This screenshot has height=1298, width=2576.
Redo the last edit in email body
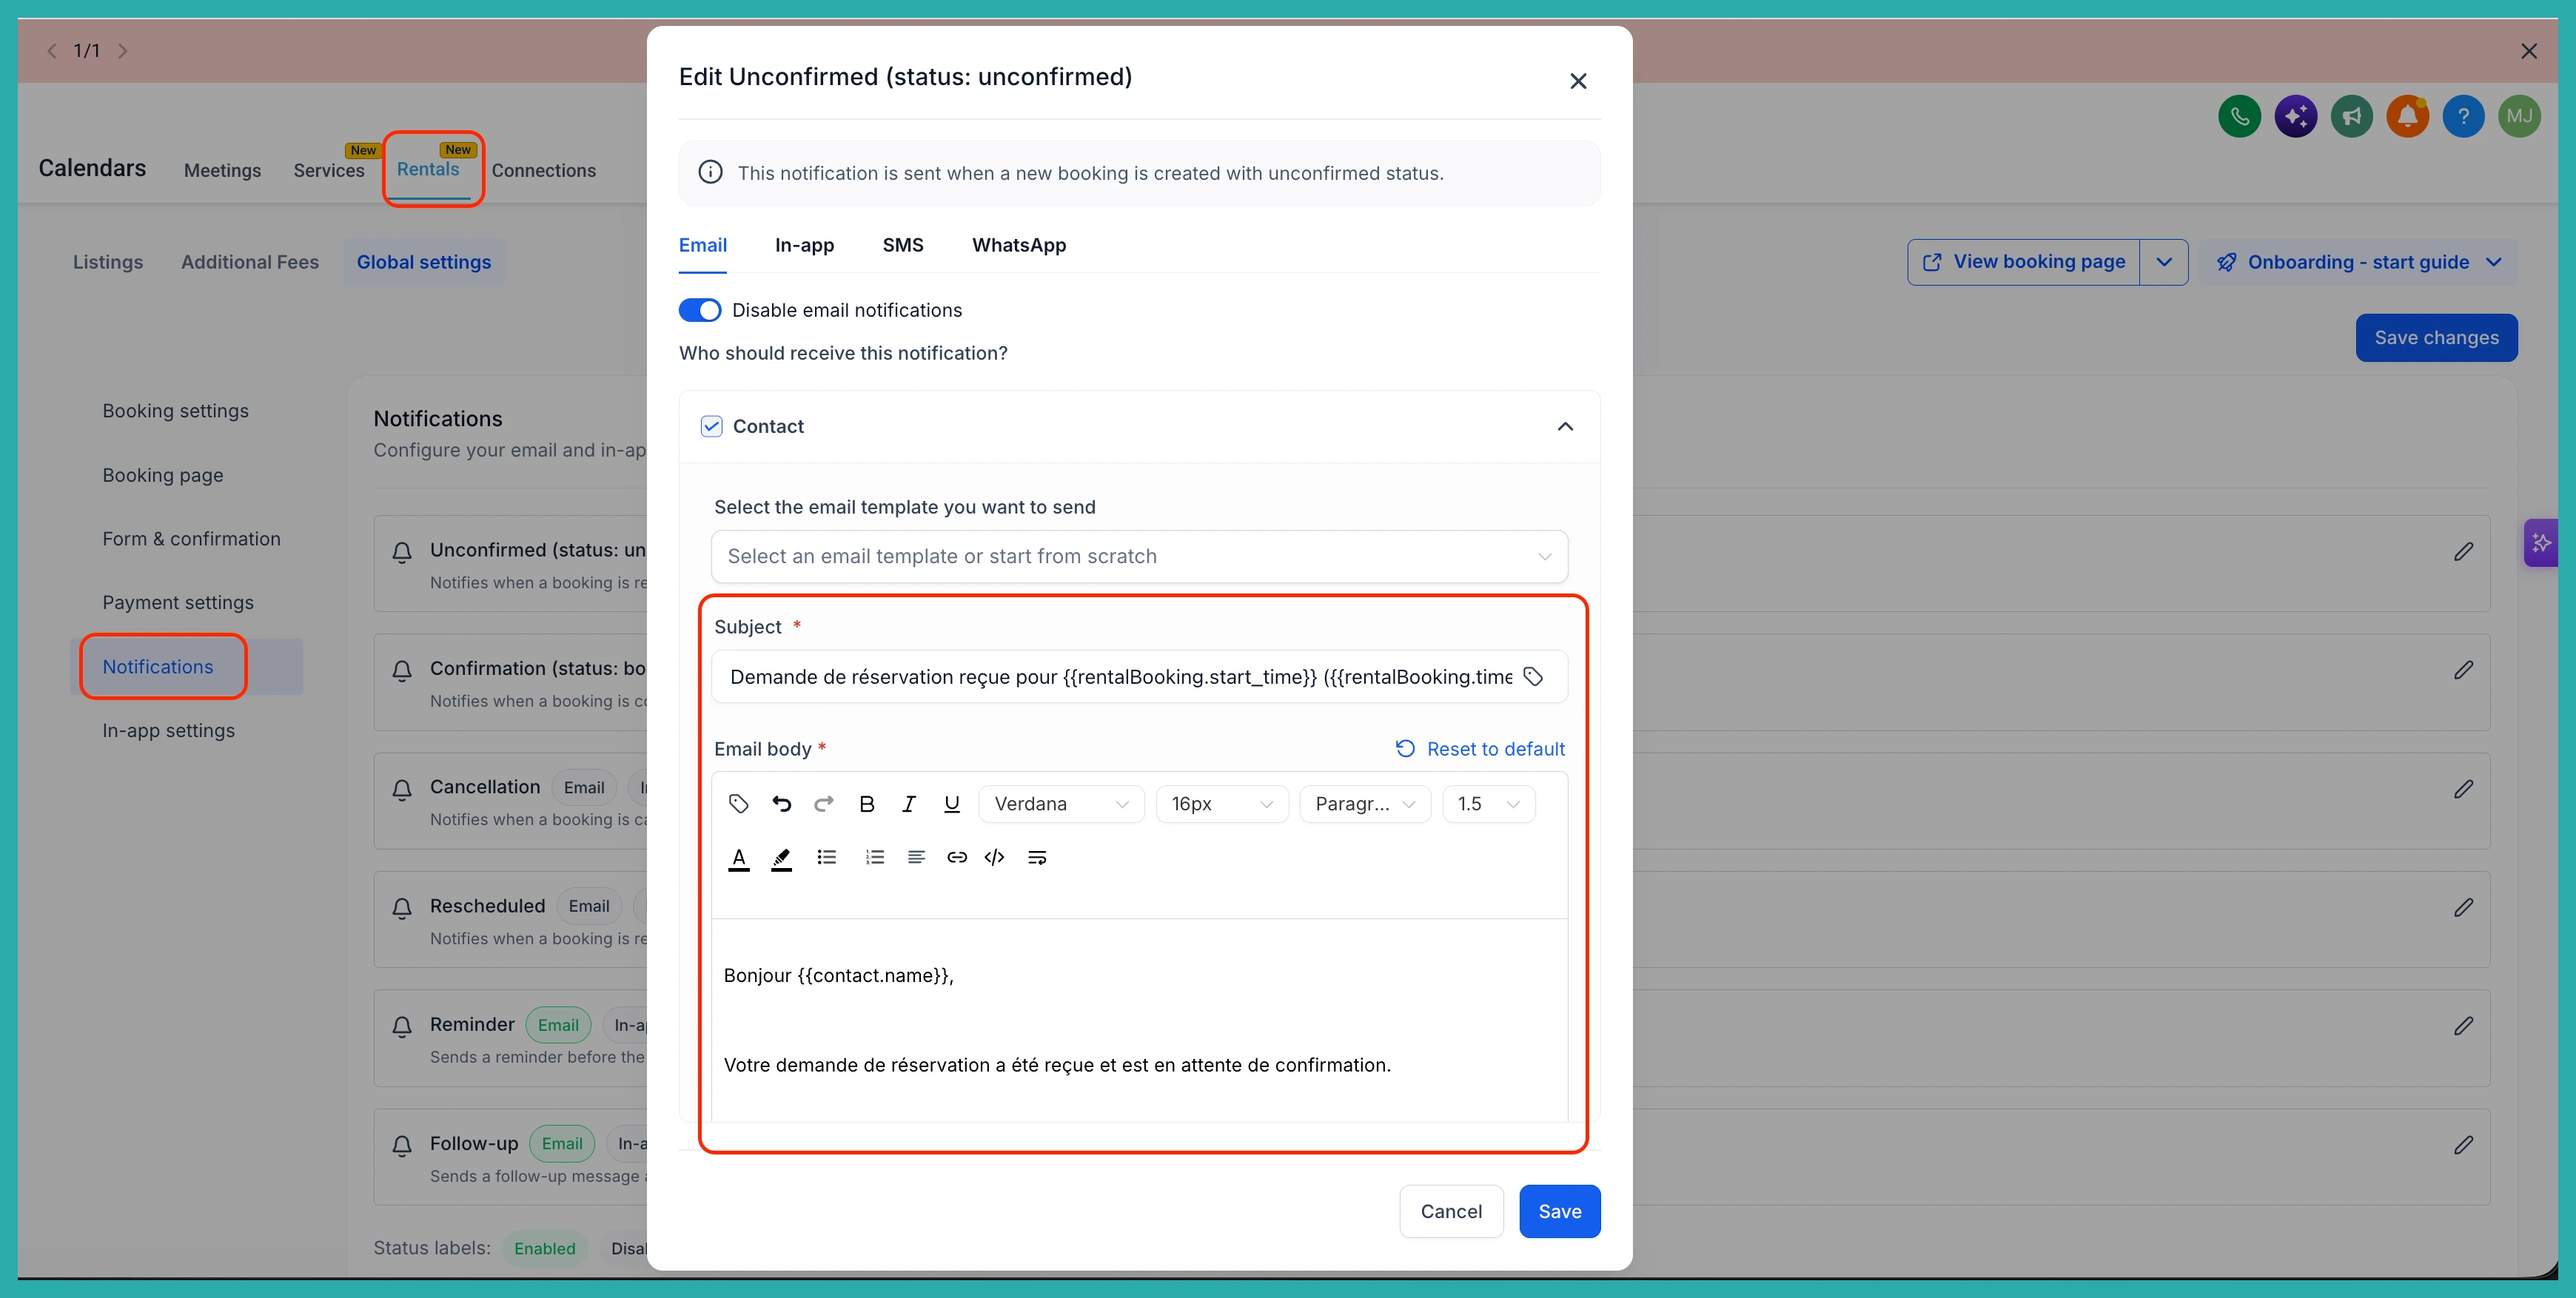point(824,804)
